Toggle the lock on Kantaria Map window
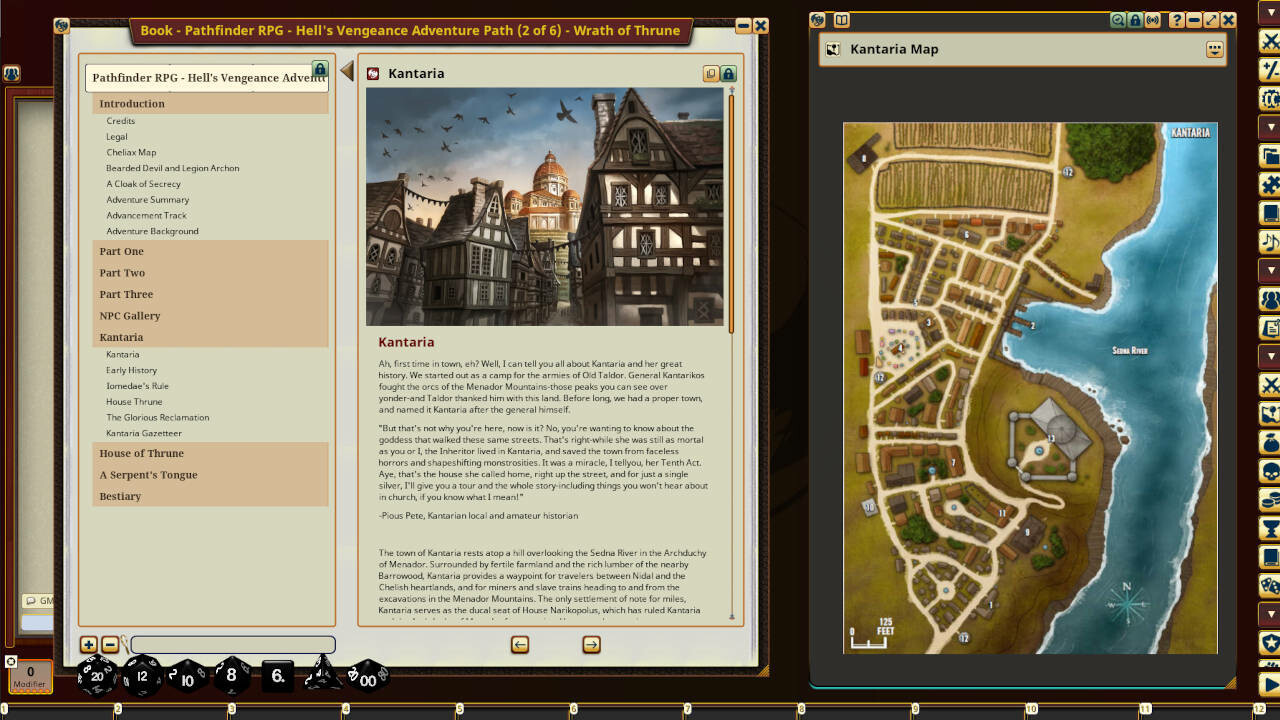Screen dimensions: 1280x720 1135,20
